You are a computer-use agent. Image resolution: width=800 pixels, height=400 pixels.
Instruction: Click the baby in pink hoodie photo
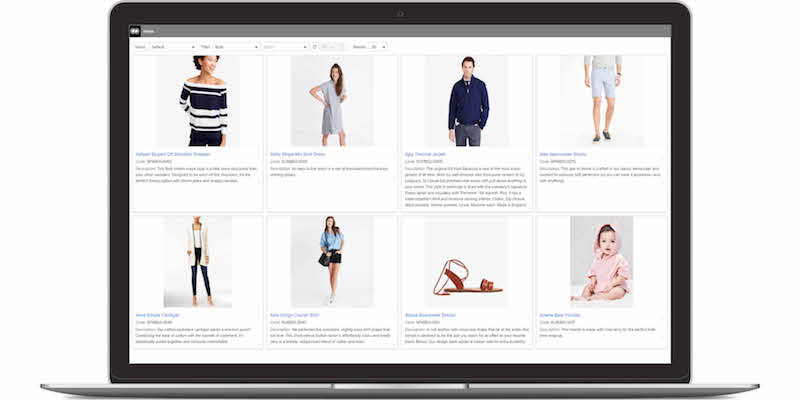pos(601,262)
